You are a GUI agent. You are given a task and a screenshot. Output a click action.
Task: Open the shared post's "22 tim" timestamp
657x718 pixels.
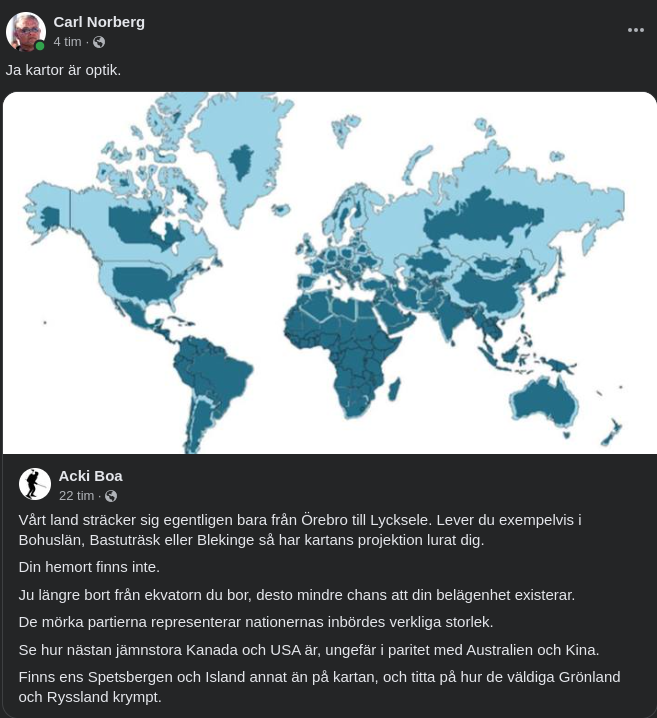coord(76,496)
